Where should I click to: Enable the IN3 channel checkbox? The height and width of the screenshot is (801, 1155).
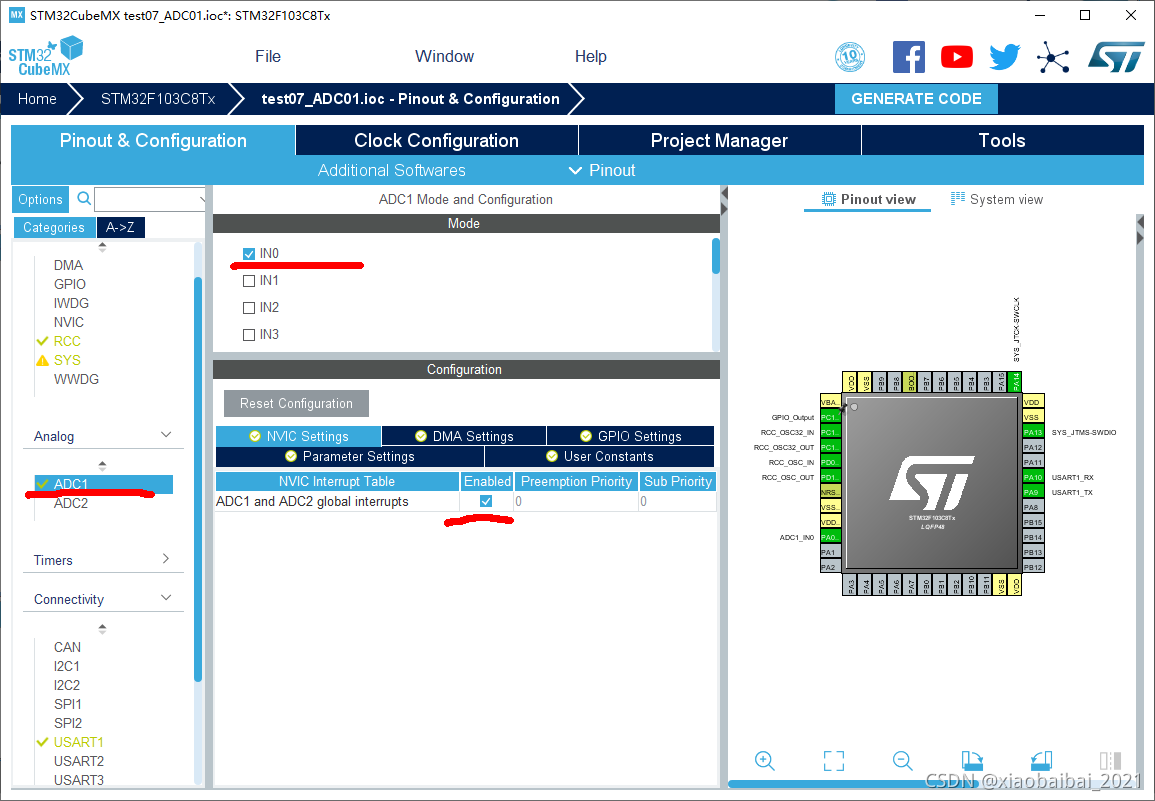click(x=249, y=335)
